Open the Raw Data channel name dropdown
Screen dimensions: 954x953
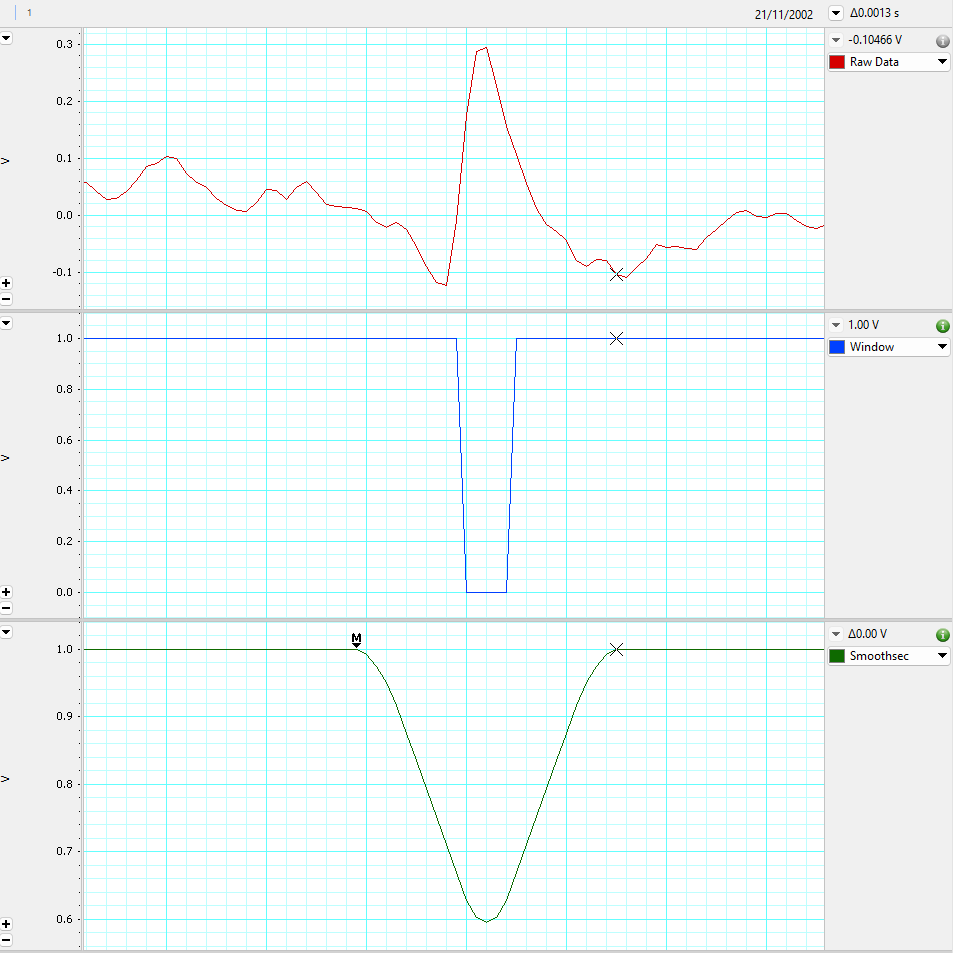click(x=942, y=62)
